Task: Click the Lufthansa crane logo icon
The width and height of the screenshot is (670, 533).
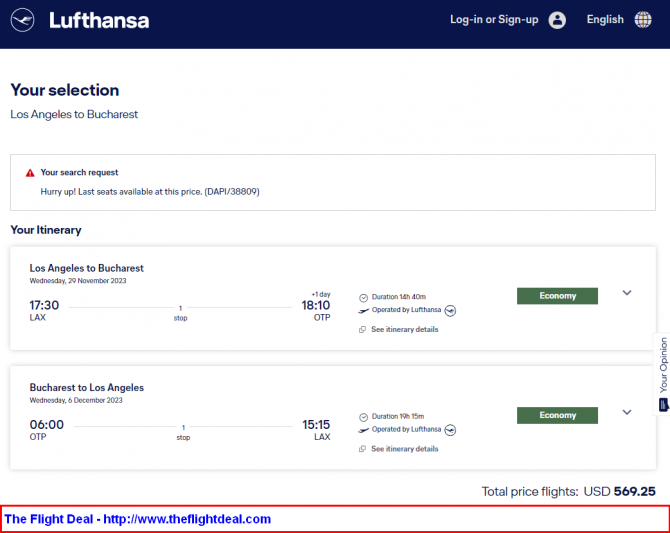Action: (23, 20)
